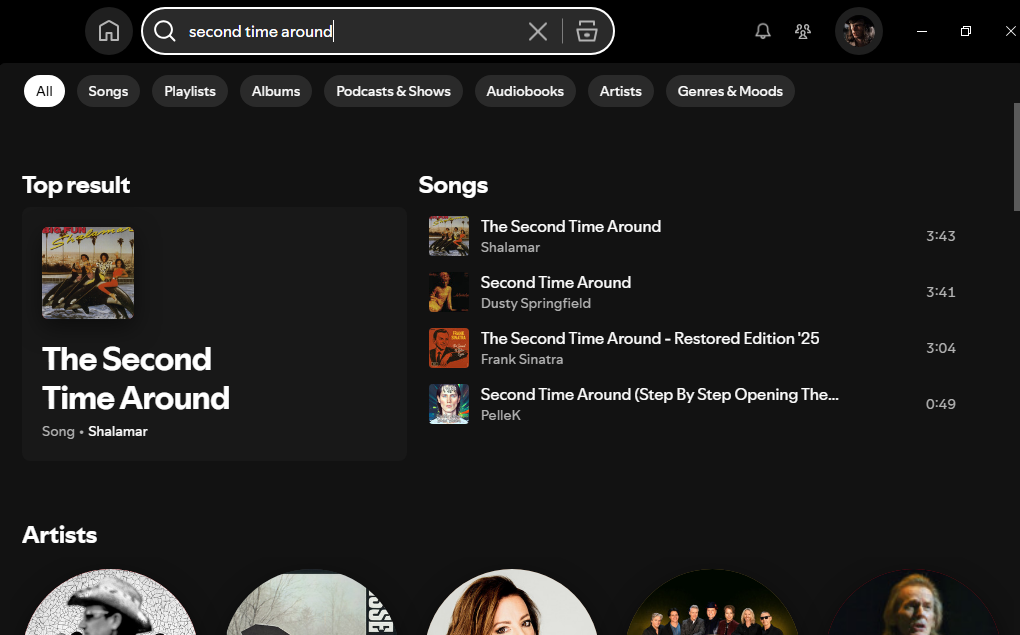Select Second Time Around by Dusty Springfield
Image resolution: width=1020 pixels, height=635 pixels.
point(556,282)
